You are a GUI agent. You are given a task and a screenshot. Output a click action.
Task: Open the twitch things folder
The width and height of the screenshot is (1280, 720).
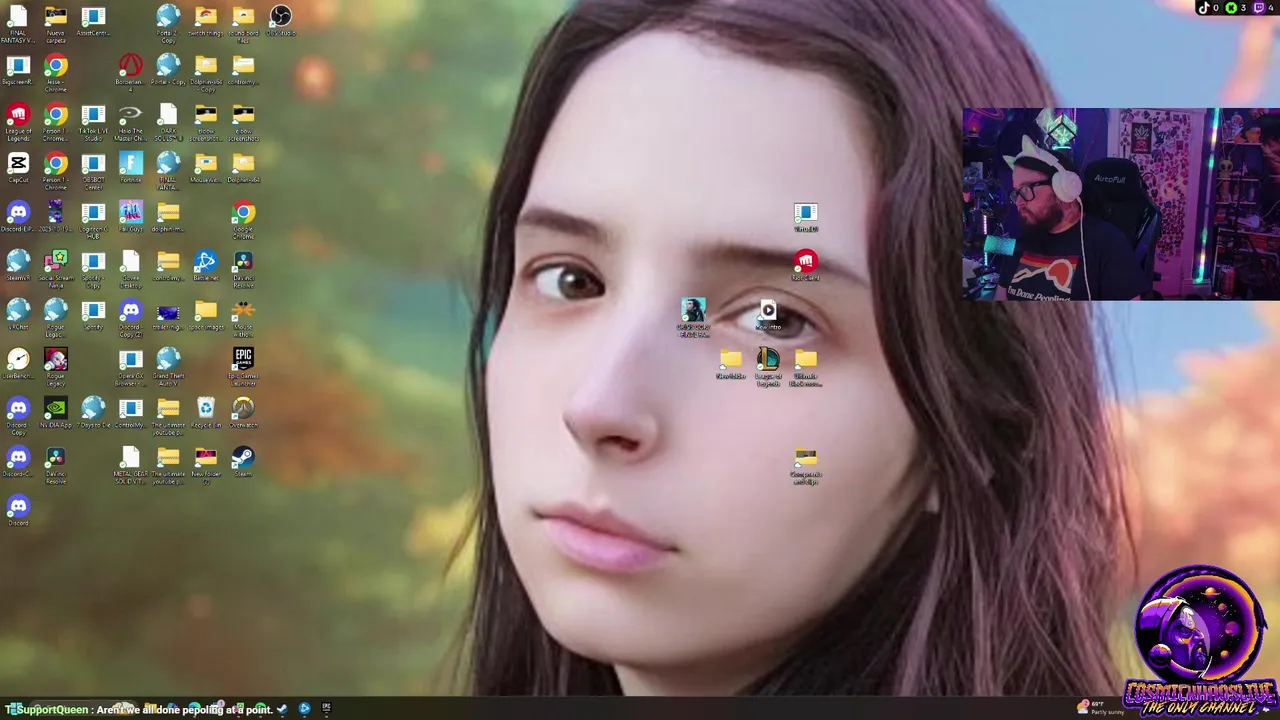[205, 17]
